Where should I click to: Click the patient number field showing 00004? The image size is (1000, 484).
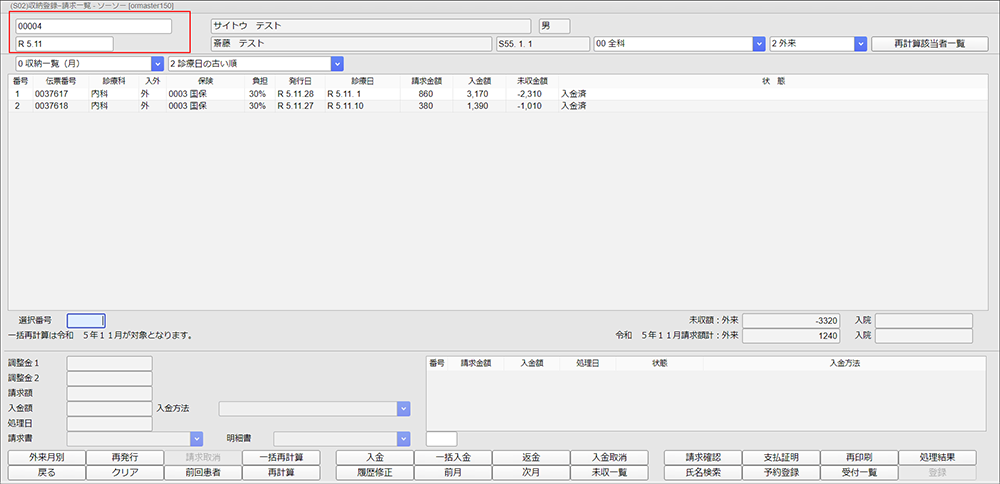93,26
